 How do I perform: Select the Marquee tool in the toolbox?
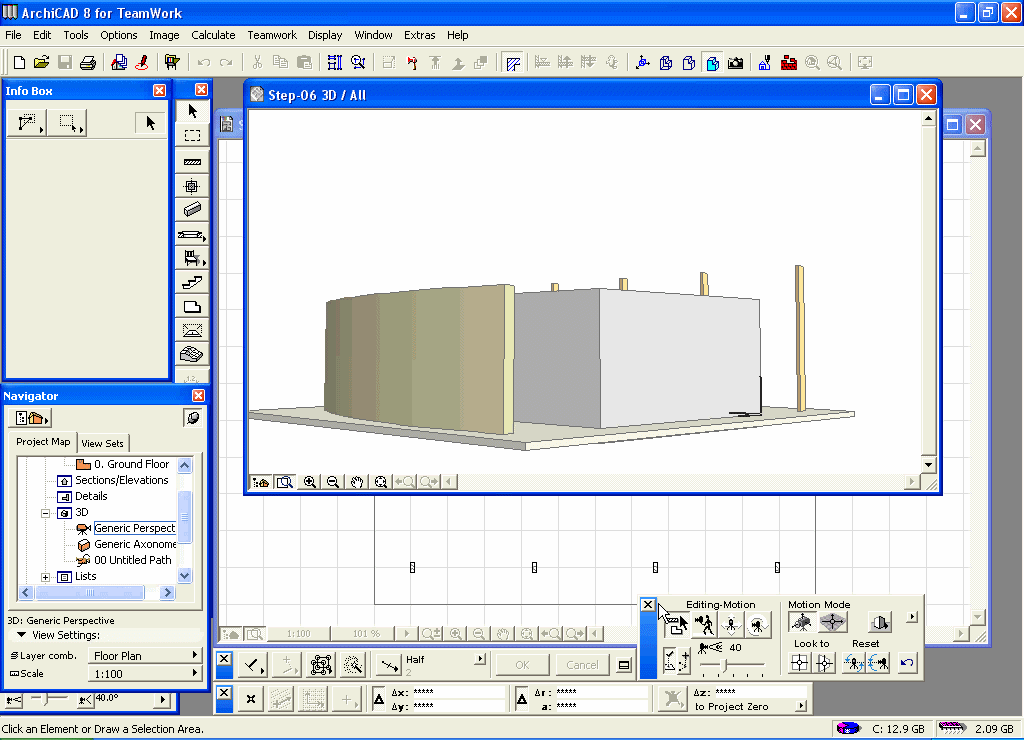(x=192, y=136)
